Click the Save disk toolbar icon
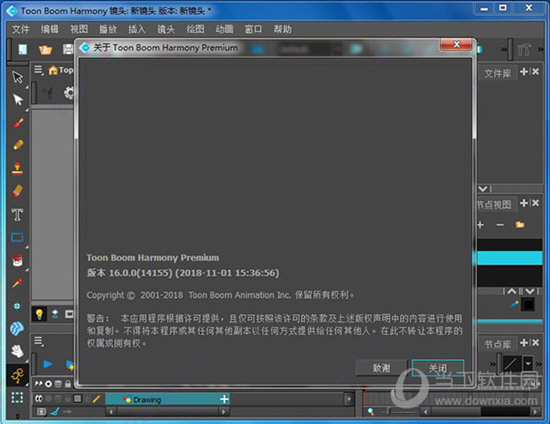Viewport: 550px width, 424px height. pos(68,49)
